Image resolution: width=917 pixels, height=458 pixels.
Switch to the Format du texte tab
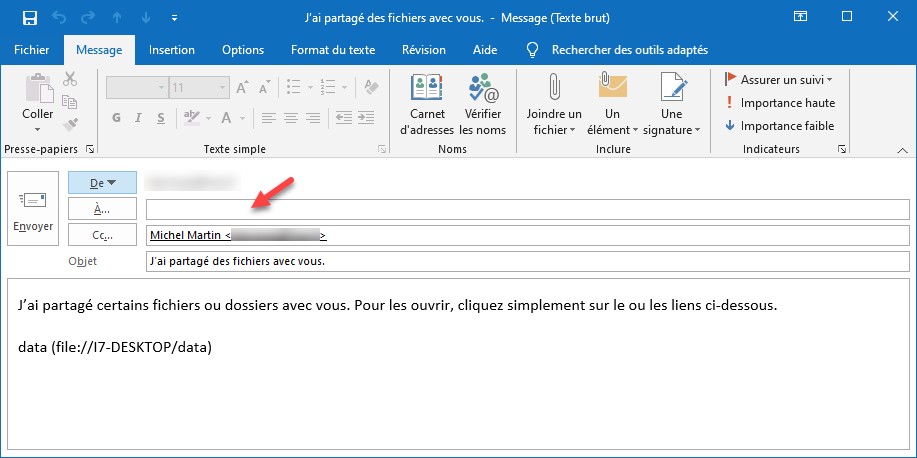[333, 50]
